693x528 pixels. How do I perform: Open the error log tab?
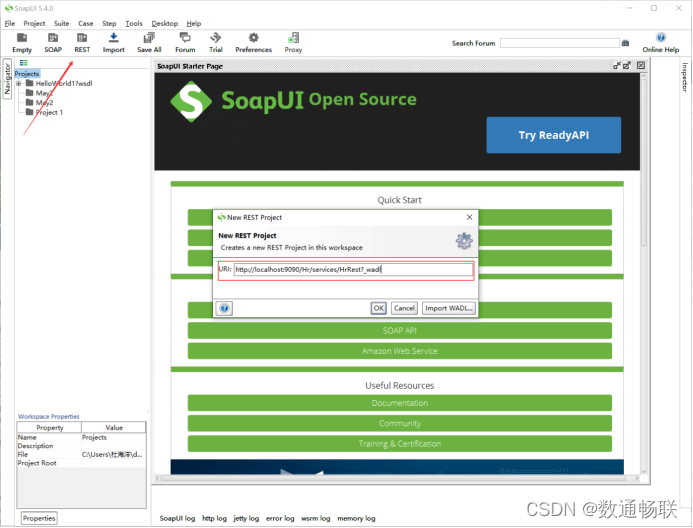click(x=280, y=518)
